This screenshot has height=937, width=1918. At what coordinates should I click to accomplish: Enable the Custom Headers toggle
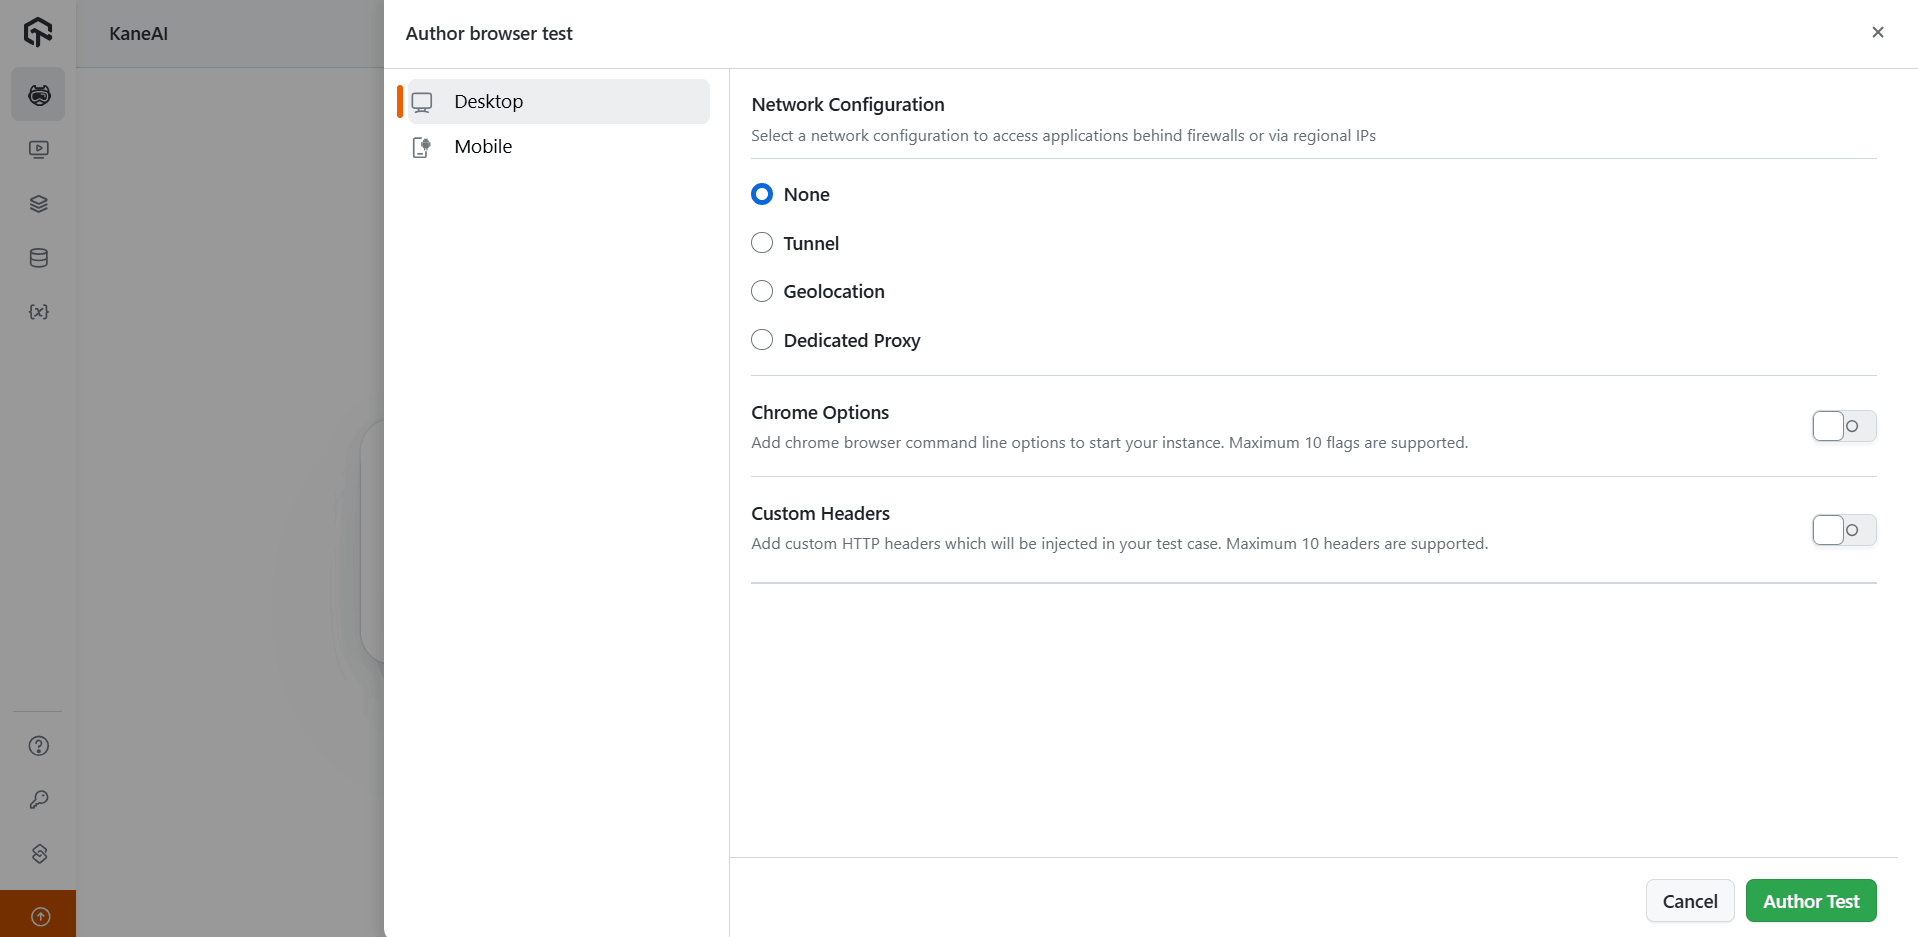pyautogui.click(x=1842, y=530)
